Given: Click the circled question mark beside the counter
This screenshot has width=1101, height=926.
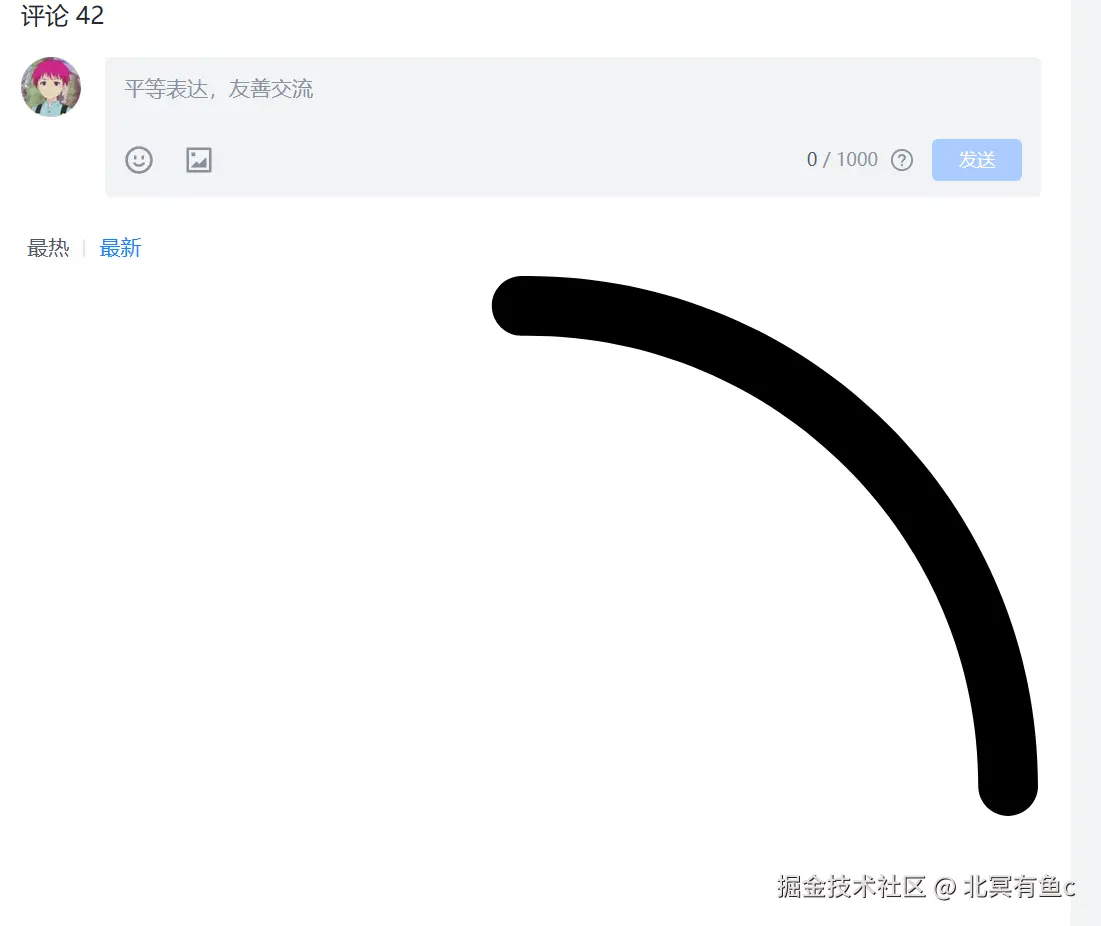Looking at the screenshot, I should [901, 160].
